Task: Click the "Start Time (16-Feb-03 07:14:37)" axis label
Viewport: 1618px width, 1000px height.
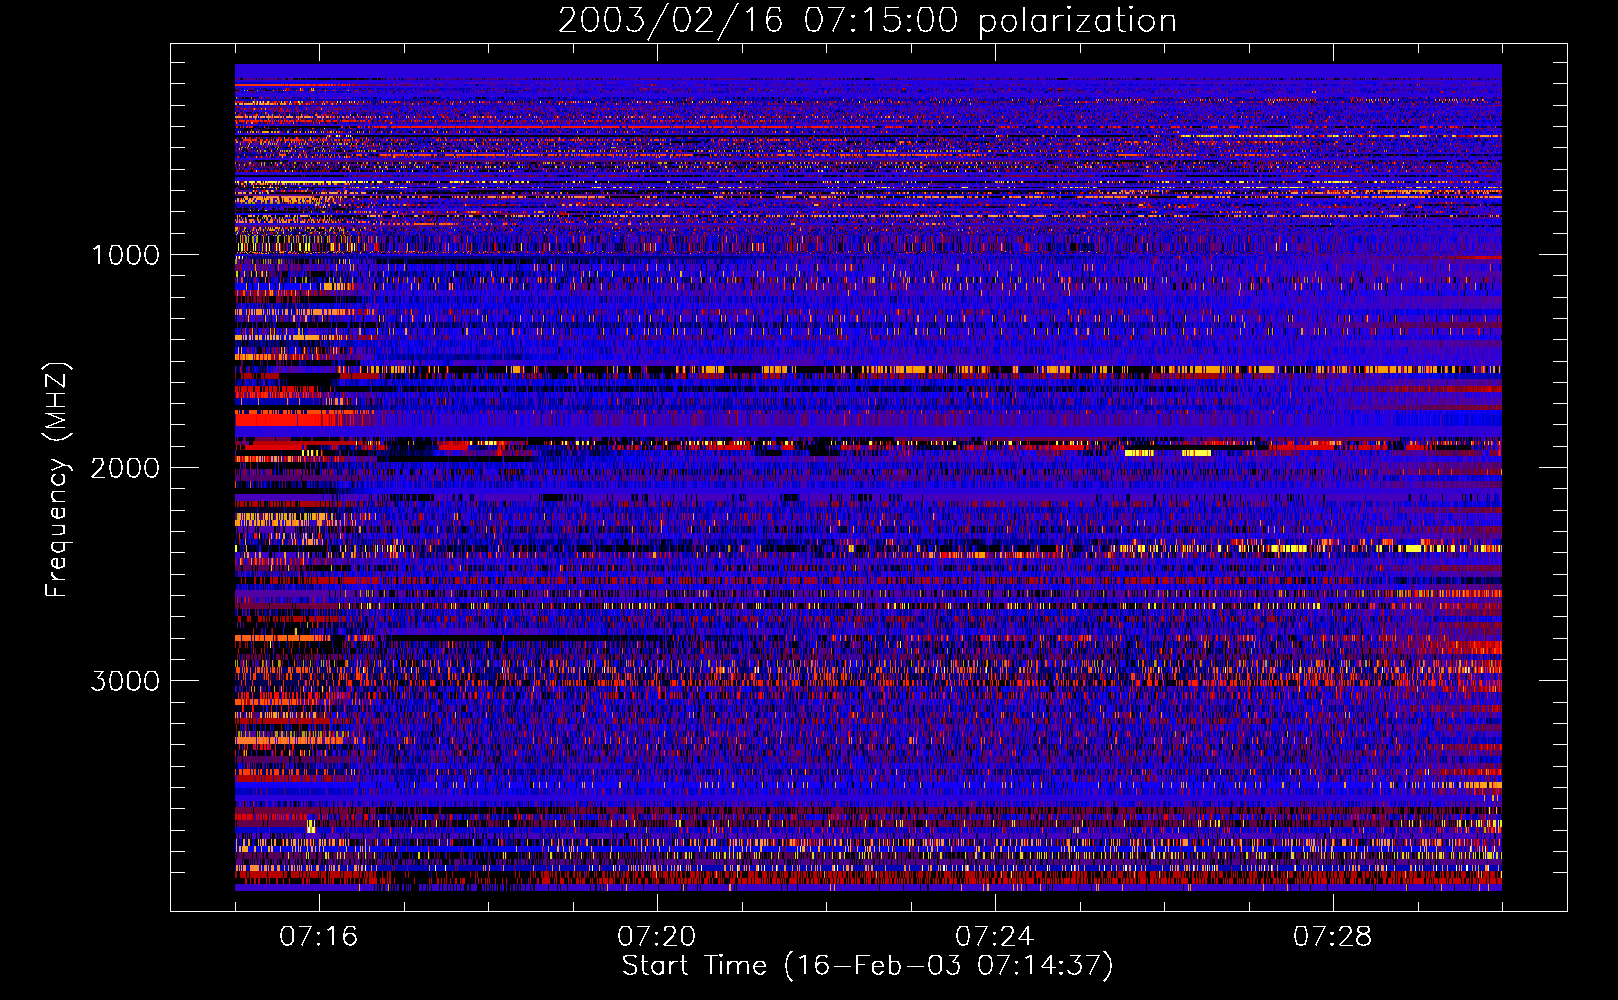Action: coord(867,966)
